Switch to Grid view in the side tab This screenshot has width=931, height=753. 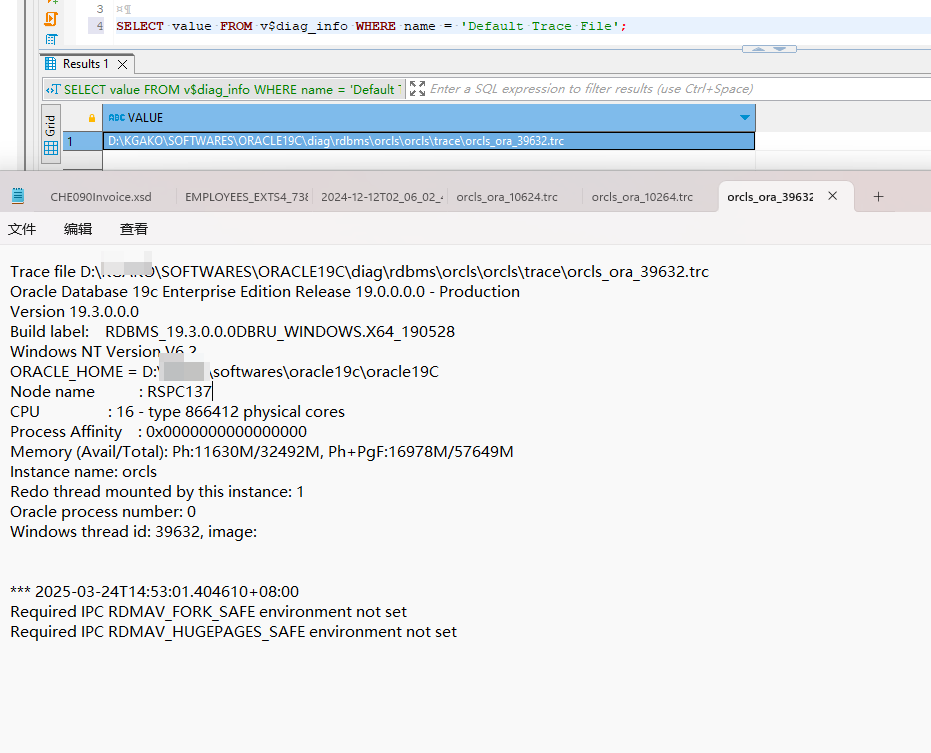(x=51, y=134)
